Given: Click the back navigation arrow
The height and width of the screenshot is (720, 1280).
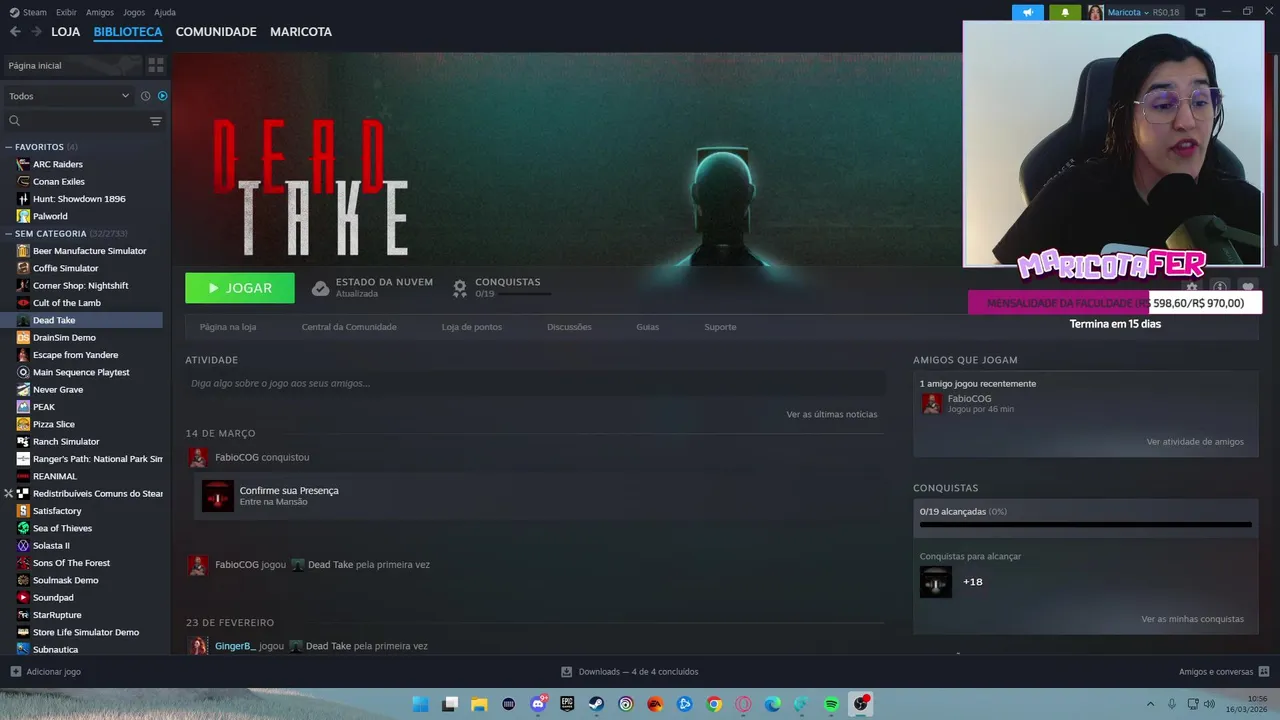Looking at the screenshot, I should tap(15, 32).
